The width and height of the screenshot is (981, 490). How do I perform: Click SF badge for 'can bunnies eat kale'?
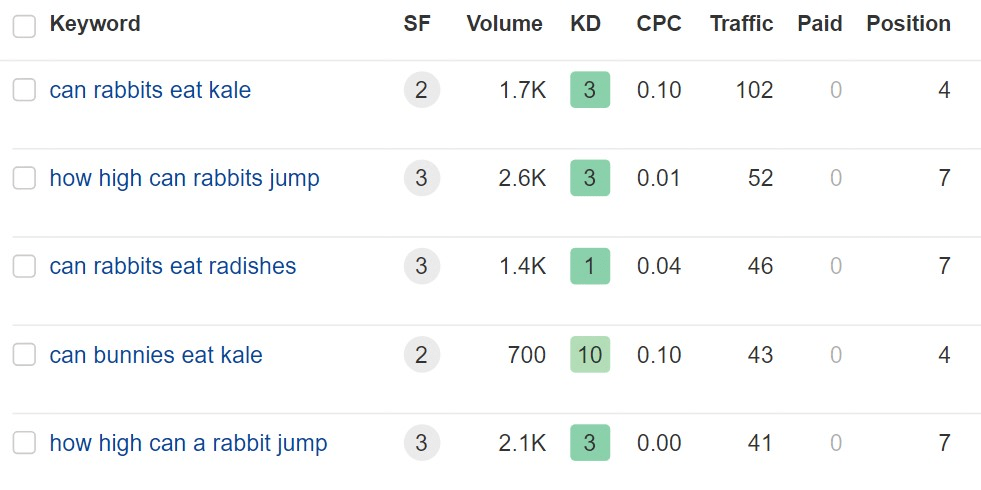pos(421,355)
